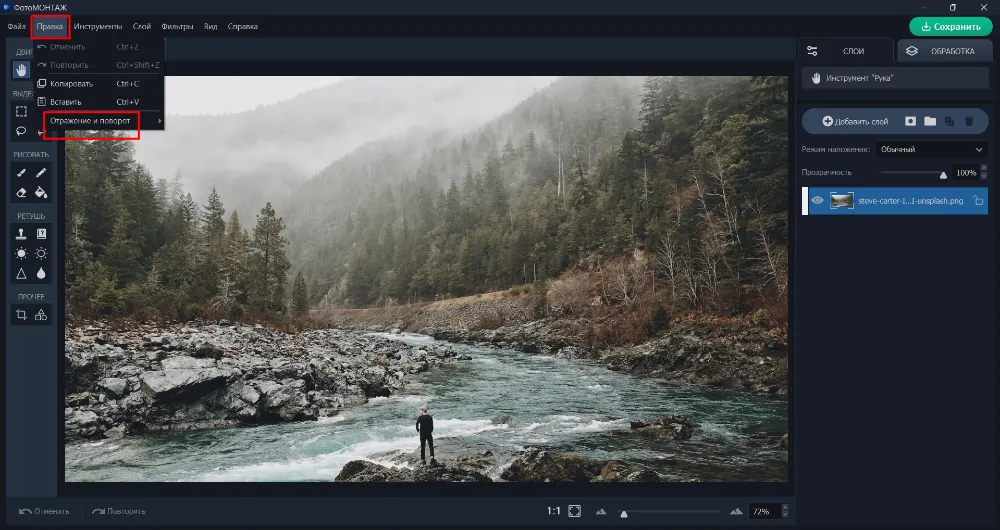Select the Blur droplet tool
This screenshot has height=530, width=1000.
(x=41, y=274)
